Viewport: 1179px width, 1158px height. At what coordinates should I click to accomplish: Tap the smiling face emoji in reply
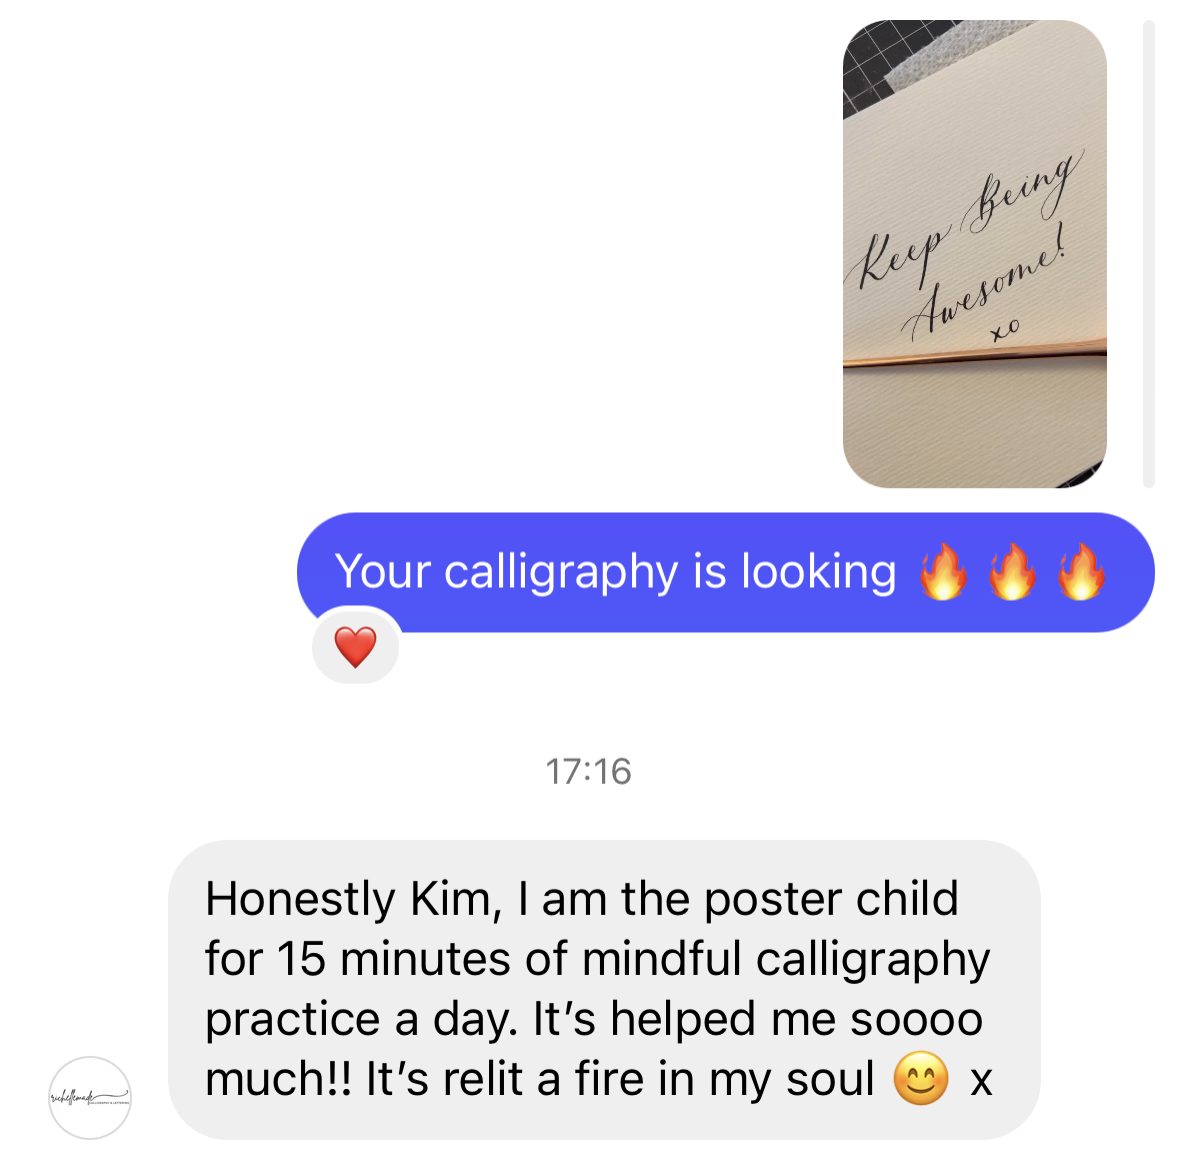pos(920,1078)
